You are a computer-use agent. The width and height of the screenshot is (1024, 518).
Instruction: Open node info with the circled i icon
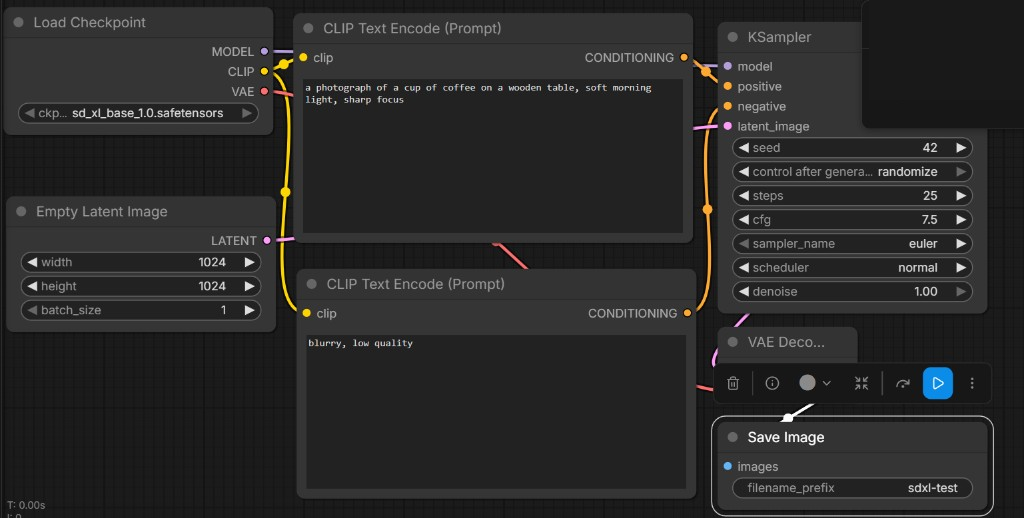[772, 383]
